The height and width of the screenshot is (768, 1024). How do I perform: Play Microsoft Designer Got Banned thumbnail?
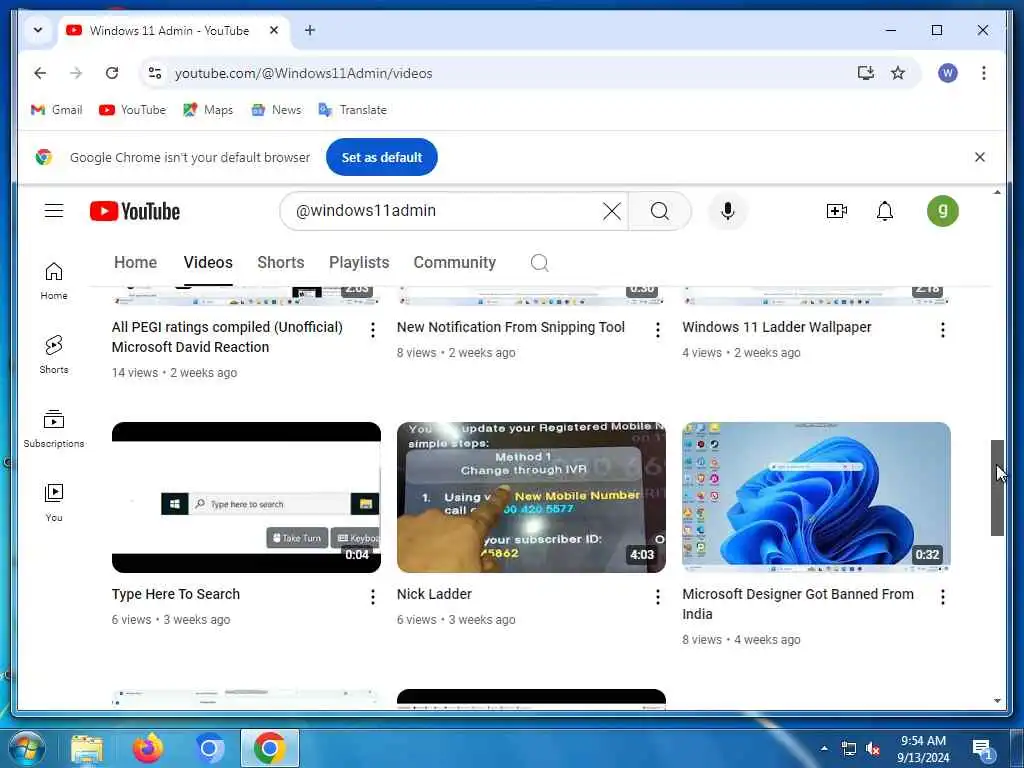816,498
